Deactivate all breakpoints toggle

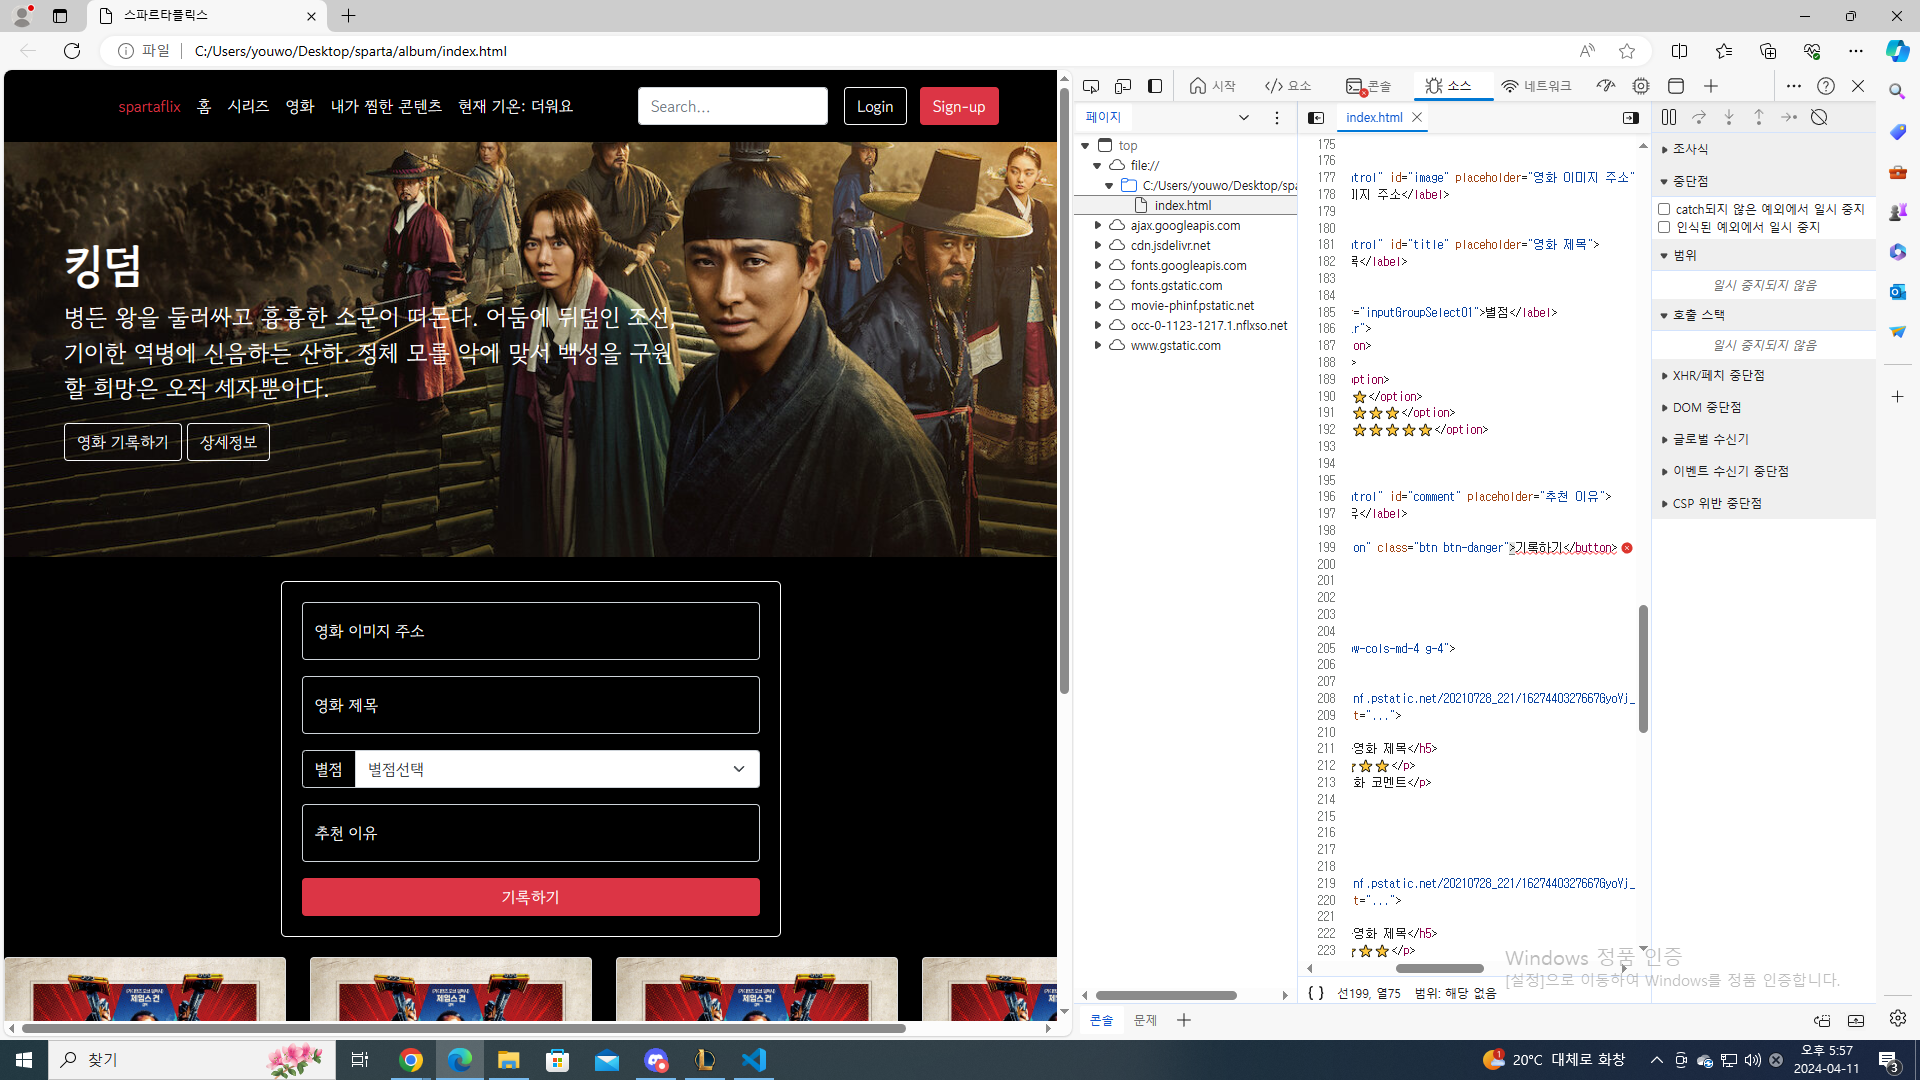click(1819, 117)
